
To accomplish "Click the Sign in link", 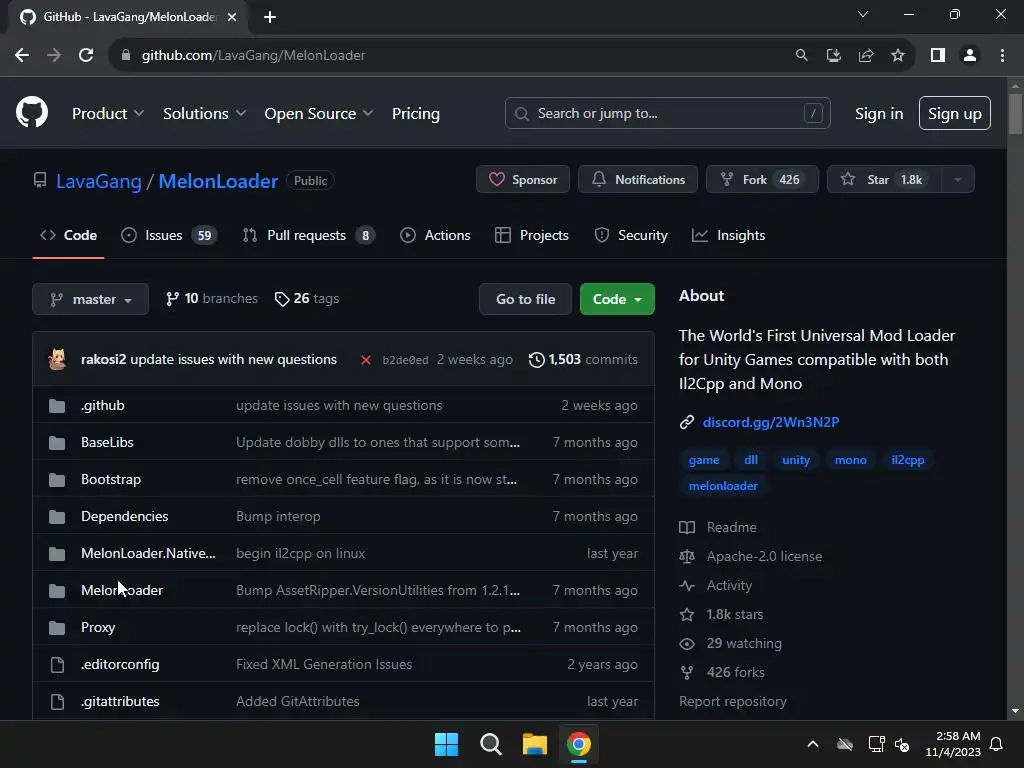I will pyautogui.click(x=879, y=114).
